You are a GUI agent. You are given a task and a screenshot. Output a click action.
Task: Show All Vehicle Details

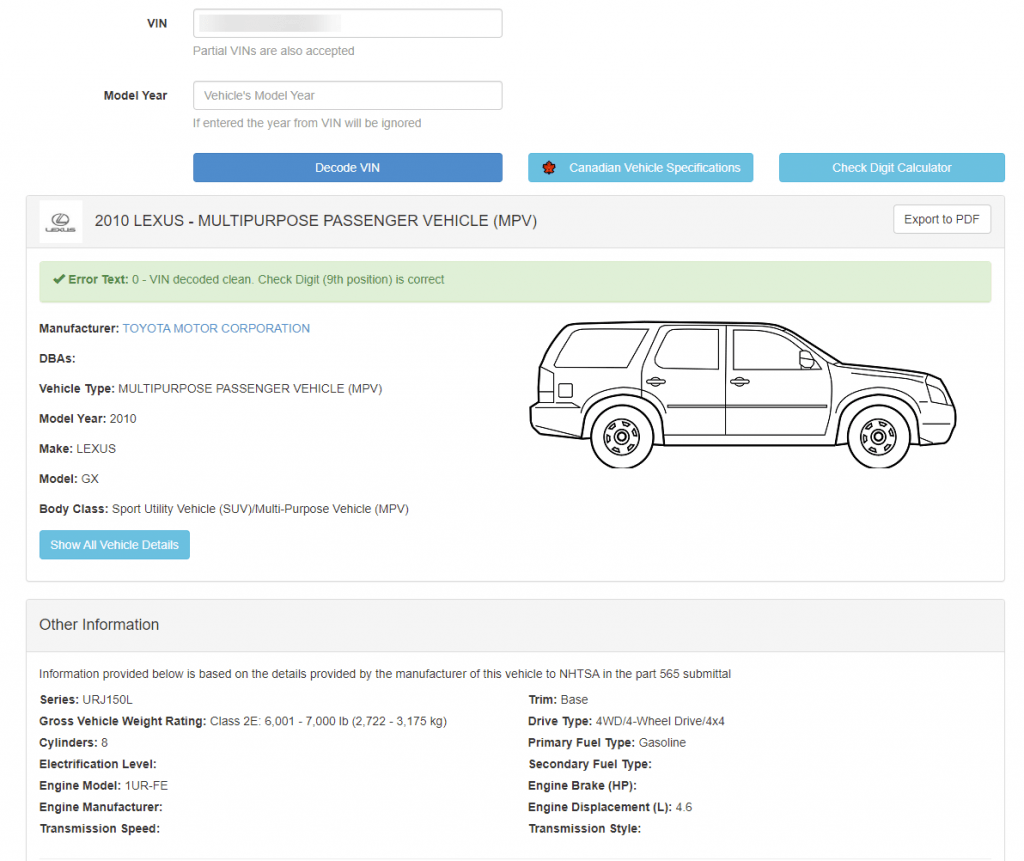click(x=114, y=545)
